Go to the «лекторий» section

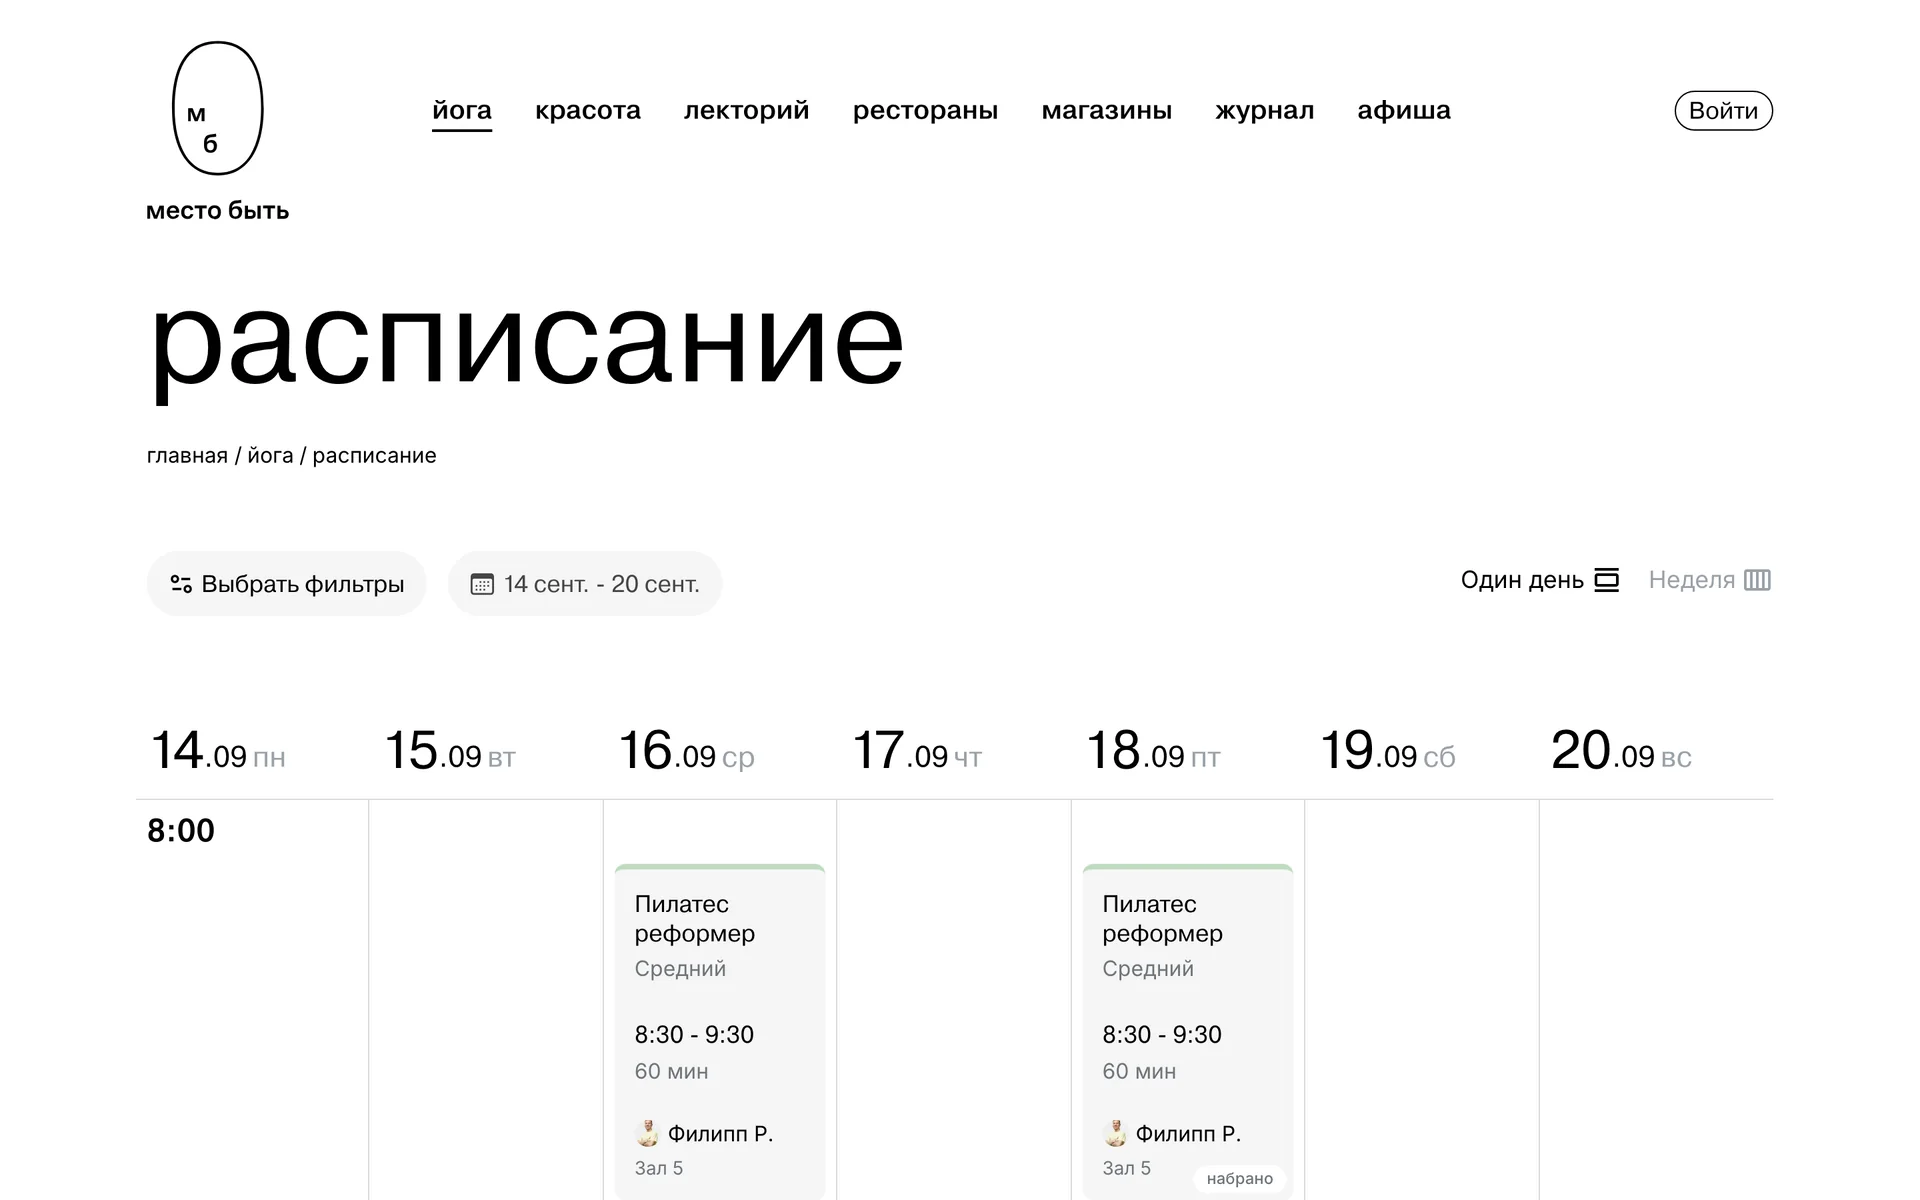coord(747,110)
